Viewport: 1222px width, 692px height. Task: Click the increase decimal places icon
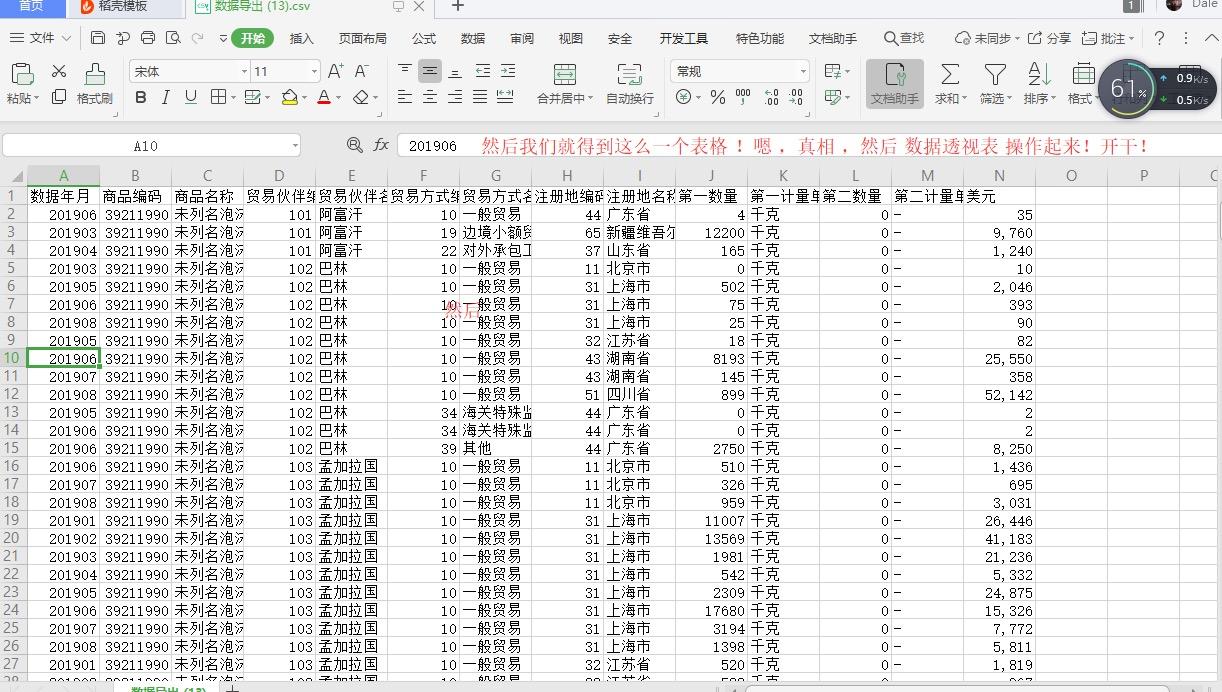tap(771, 97)
